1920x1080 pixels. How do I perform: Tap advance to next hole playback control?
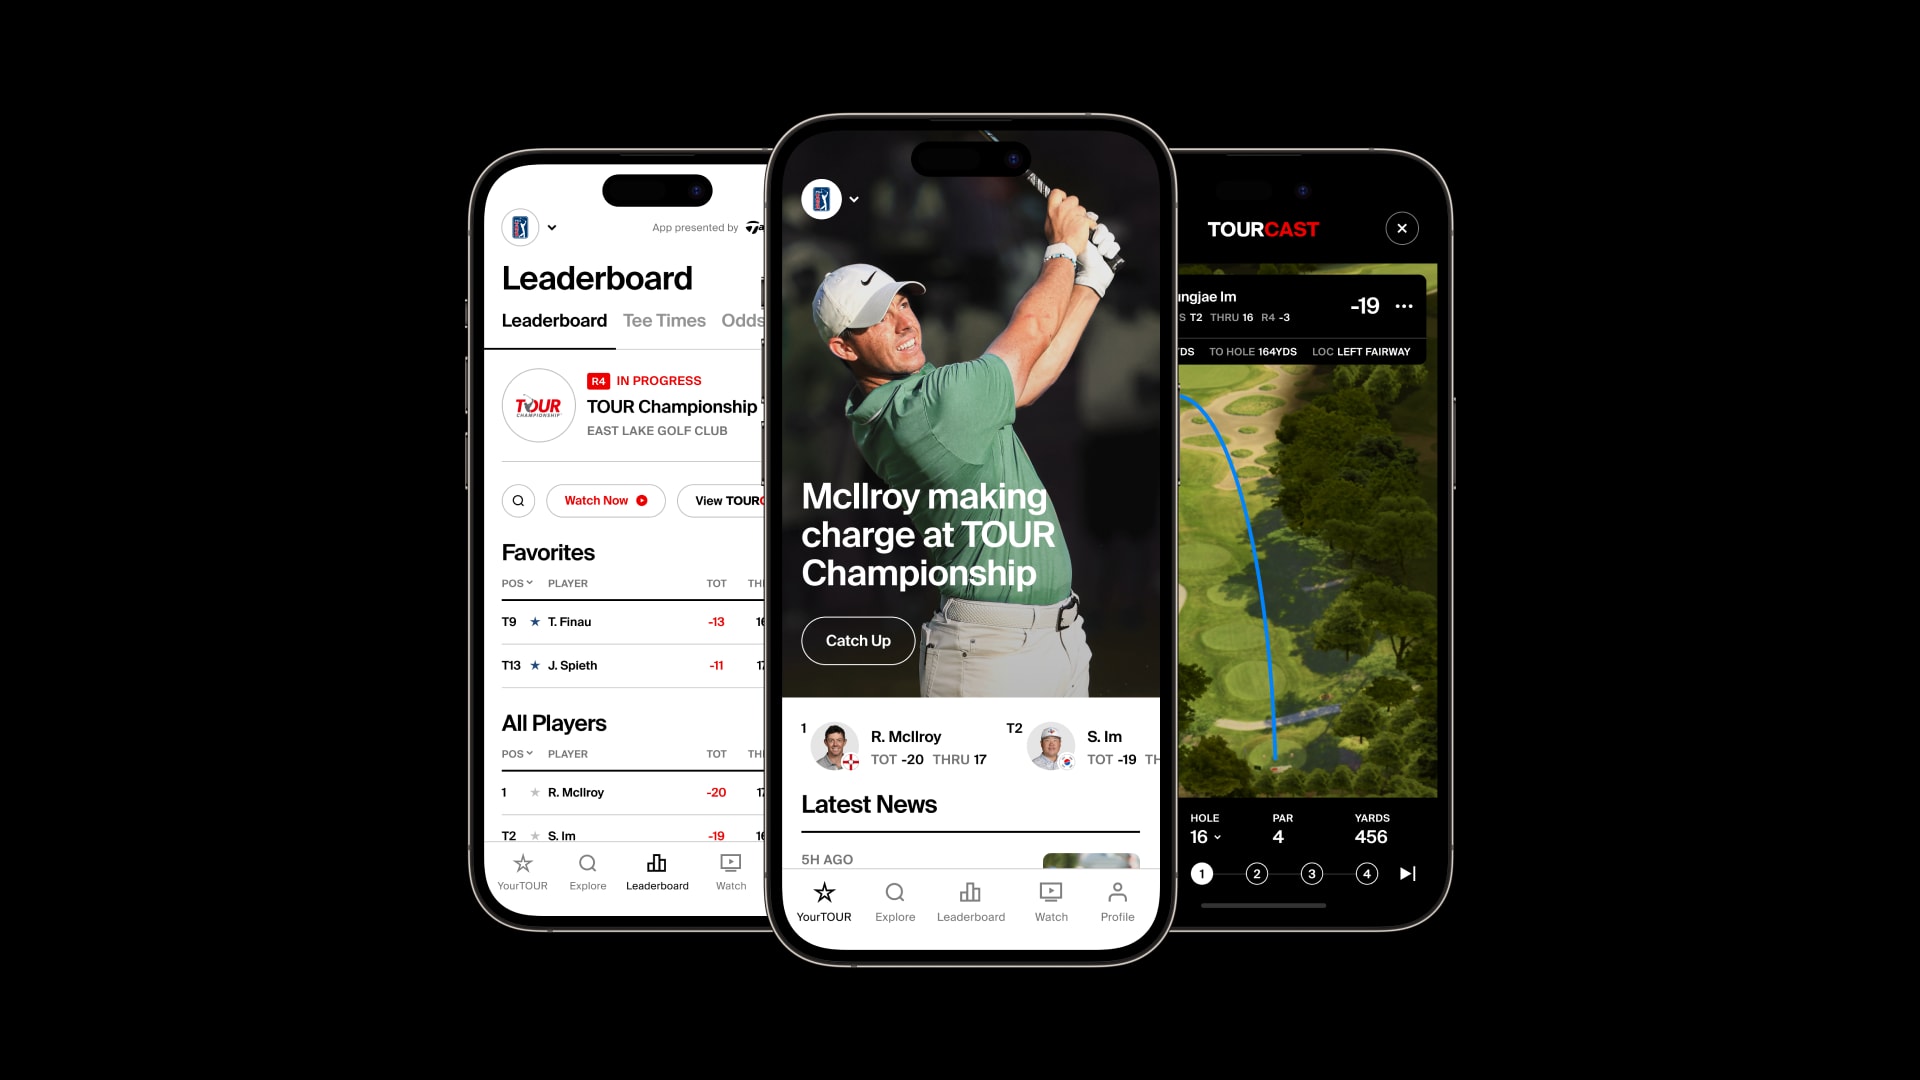tap(1410, 873)
